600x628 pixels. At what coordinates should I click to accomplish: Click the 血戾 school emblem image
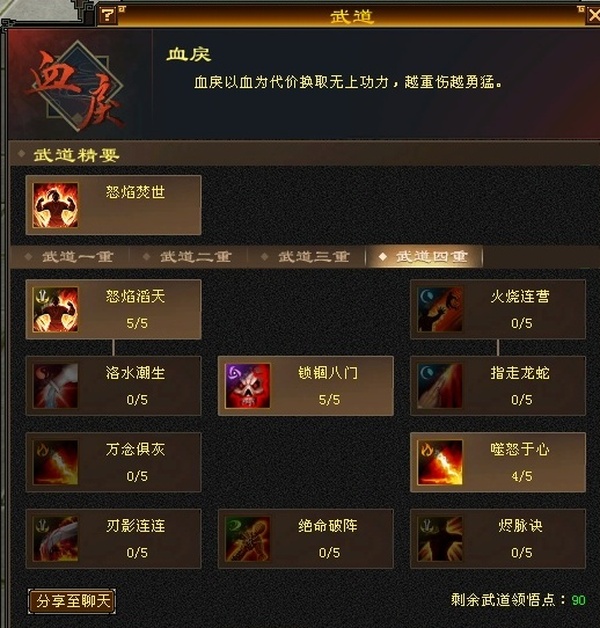tap(76, 86)
